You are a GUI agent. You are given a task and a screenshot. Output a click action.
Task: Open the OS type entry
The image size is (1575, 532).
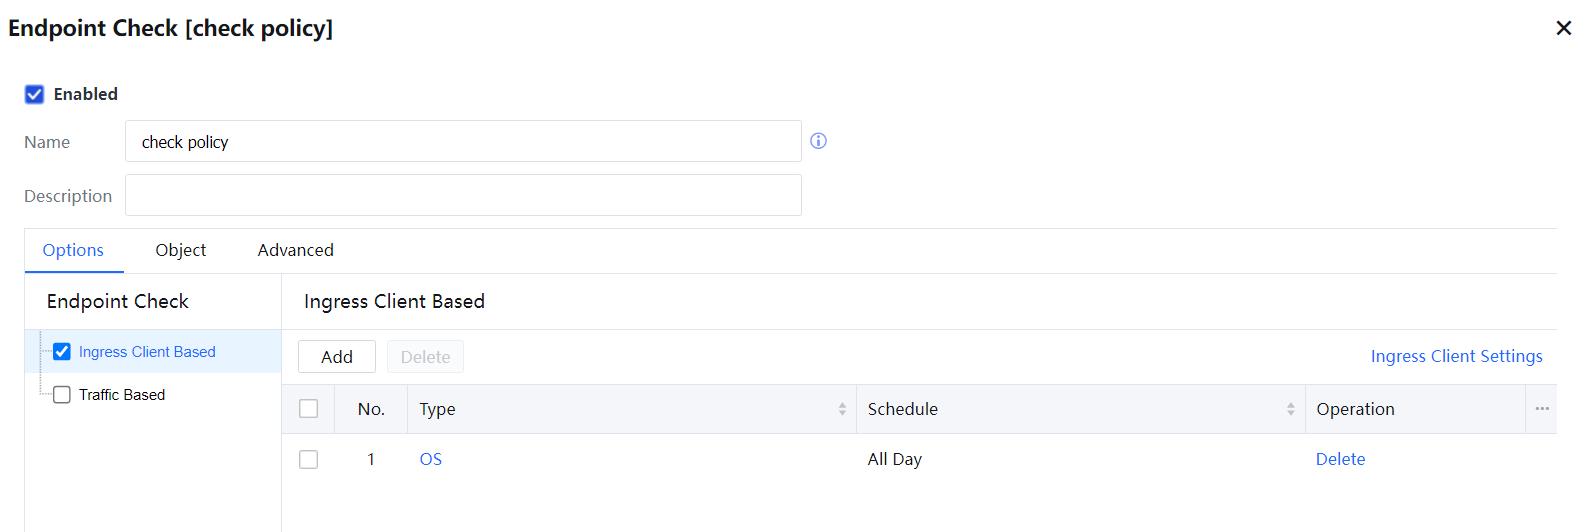pyautogui.click(x=431, y=459)
